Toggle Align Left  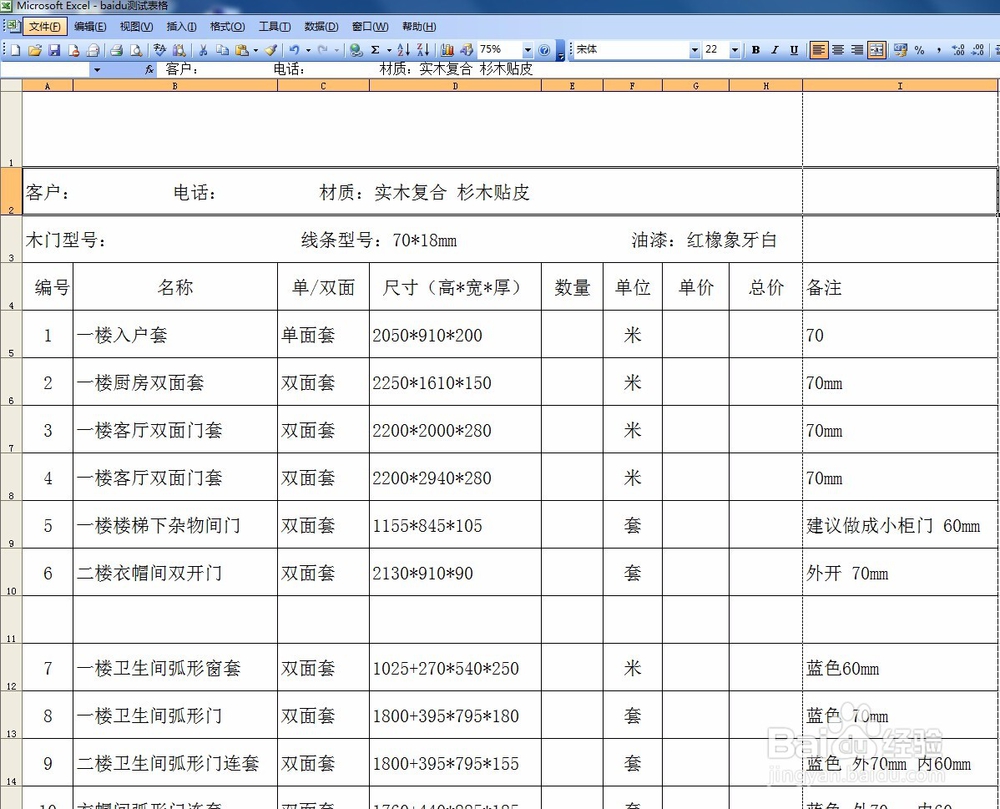tap(819, 50)
